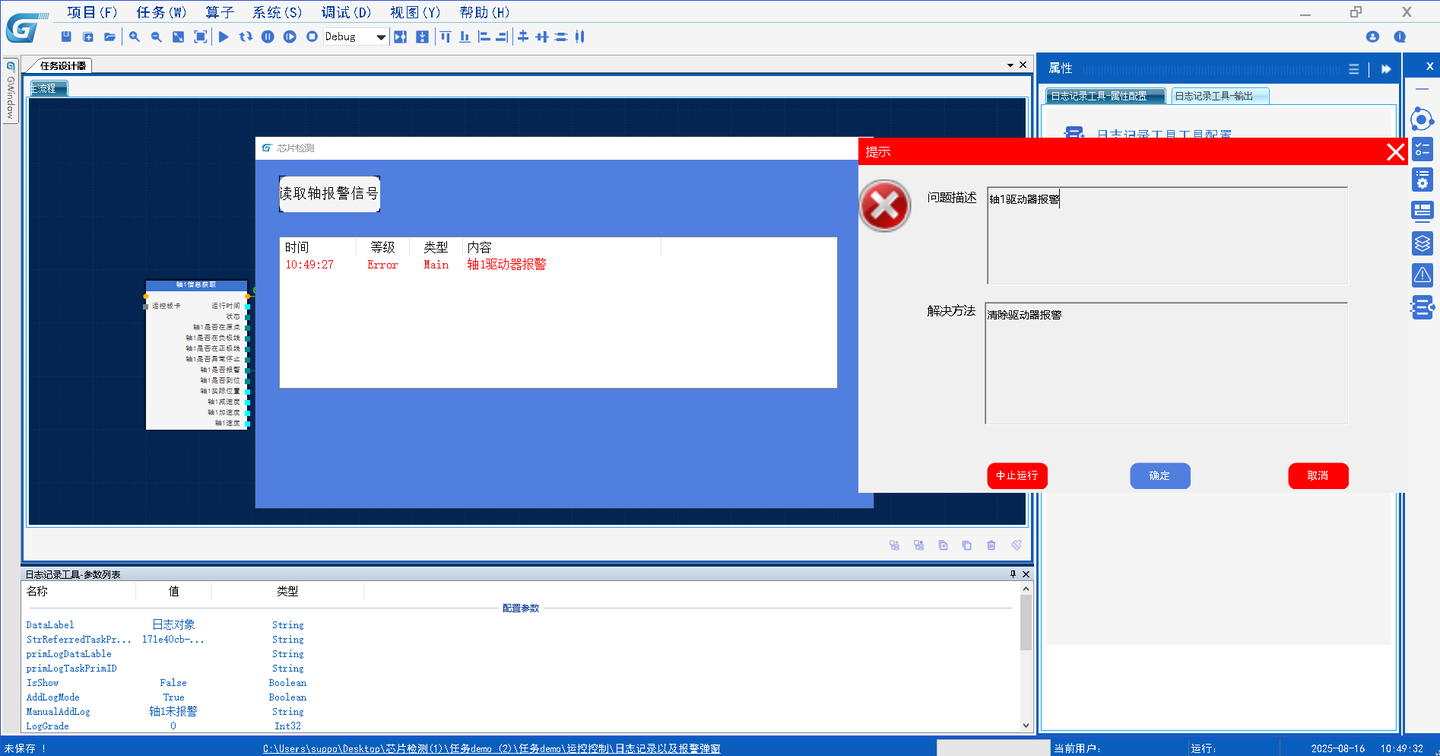Click the save icon in the toolbar
The image size is (1440, 756).
click(x=66, y=37)
